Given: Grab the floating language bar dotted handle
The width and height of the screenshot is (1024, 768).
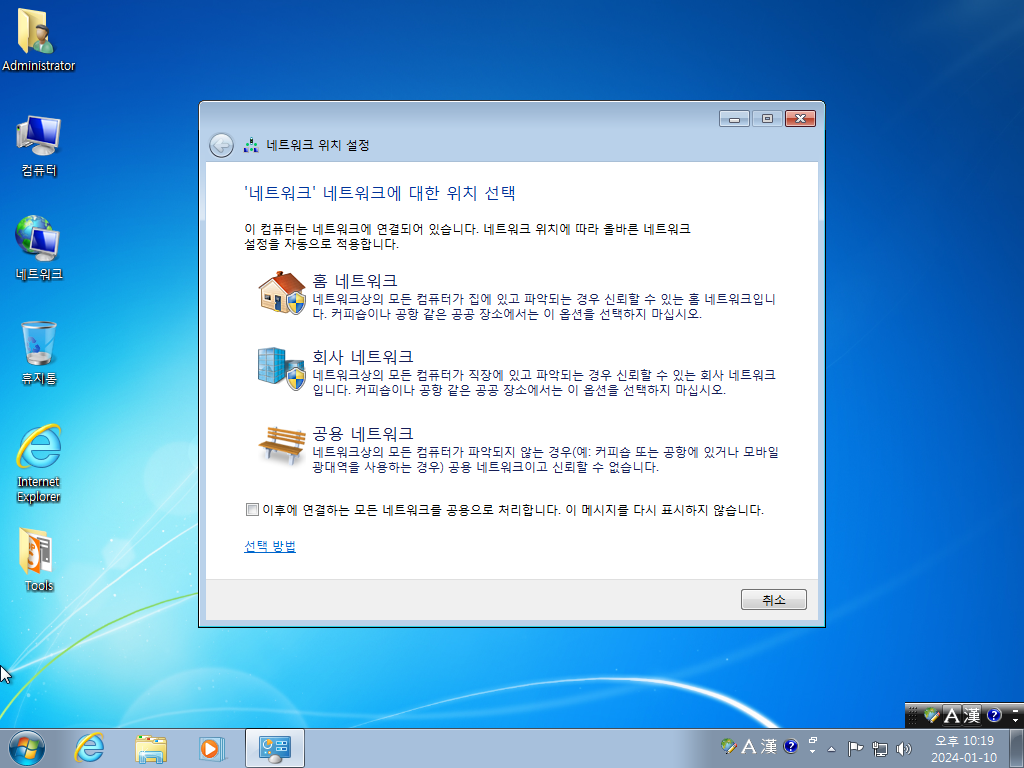Looking at the screenshot, I should 913,716.
